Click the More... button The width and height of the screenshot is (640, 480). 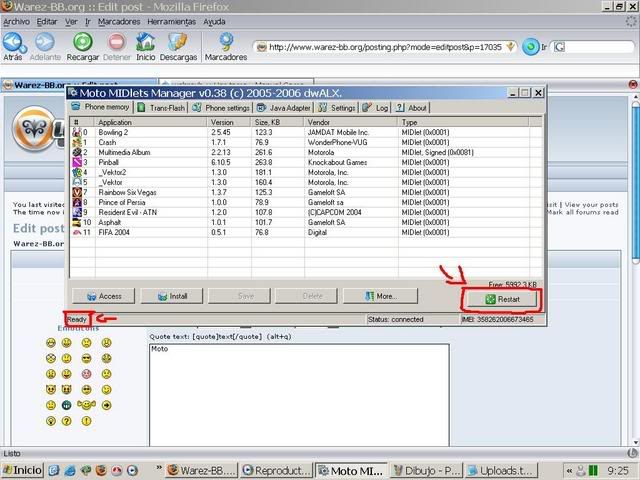point(380,296)
